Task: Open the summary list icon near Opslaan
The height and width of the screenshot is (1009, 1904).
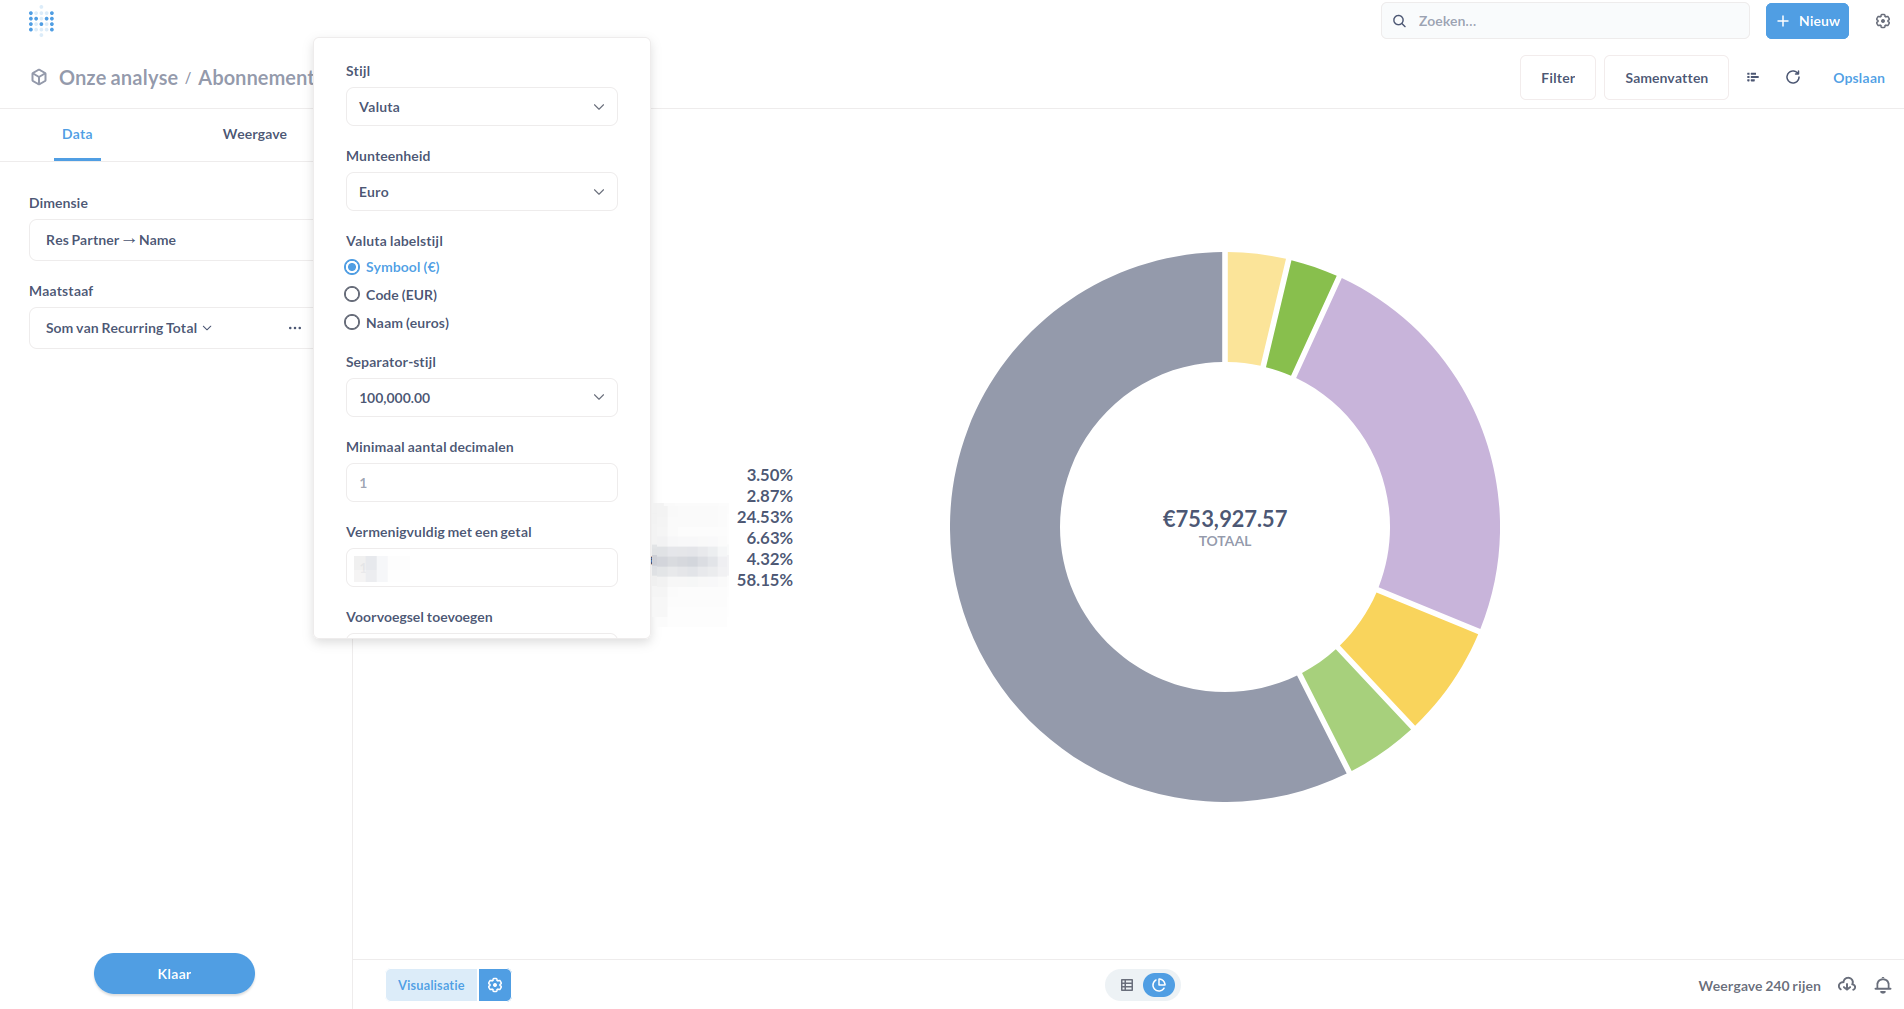Action: (1752, 77)
